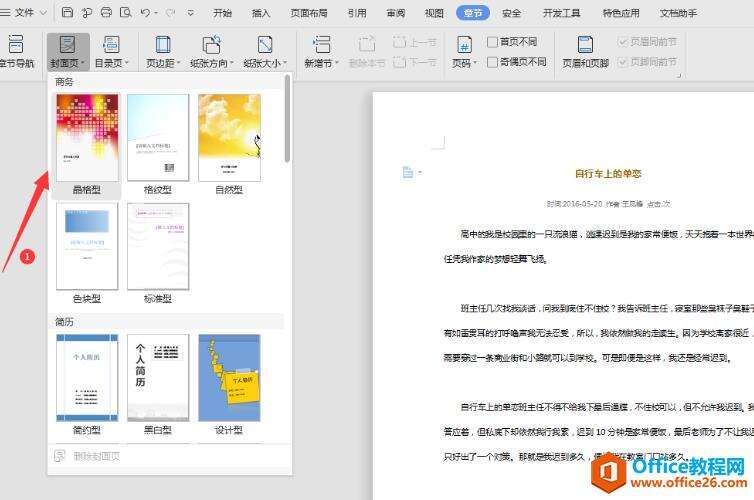
Task: Enable the 首页不同 checkbox
Action: click(492, 42)
